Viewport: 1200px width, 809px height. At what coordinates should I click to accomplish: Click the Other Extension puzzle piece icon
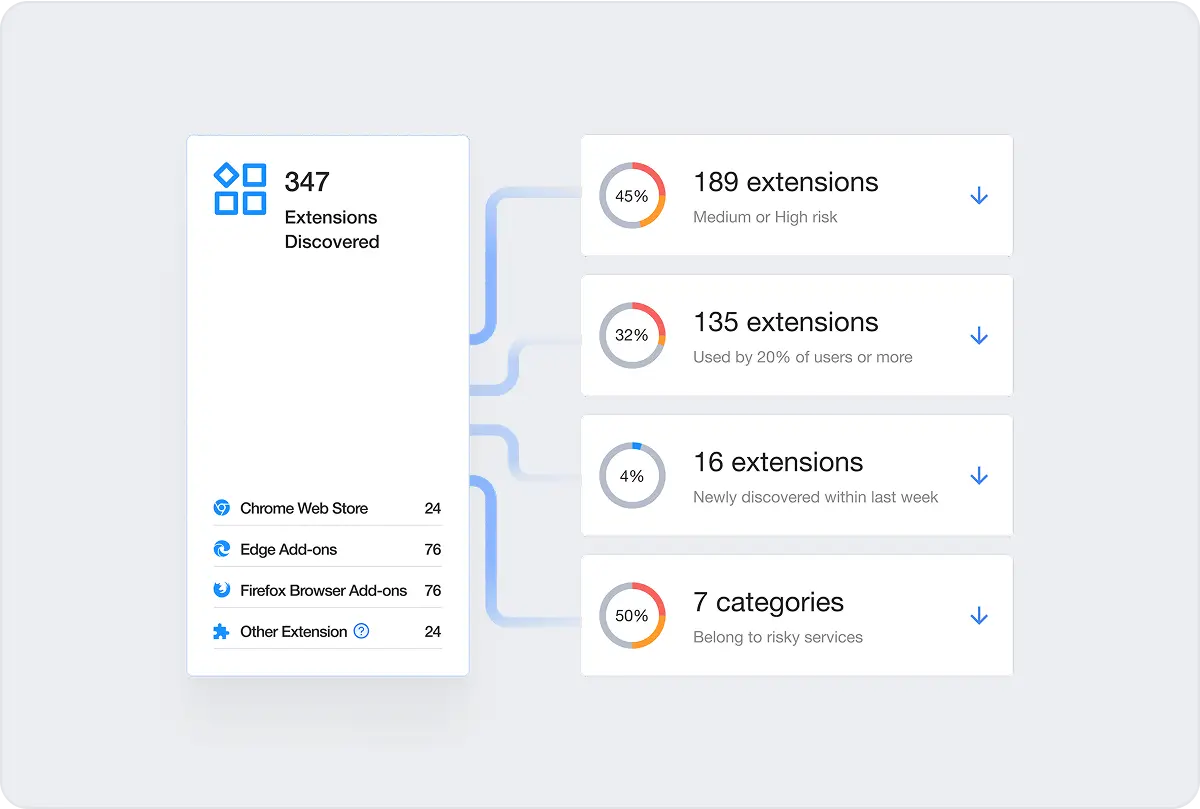(222, 631)
